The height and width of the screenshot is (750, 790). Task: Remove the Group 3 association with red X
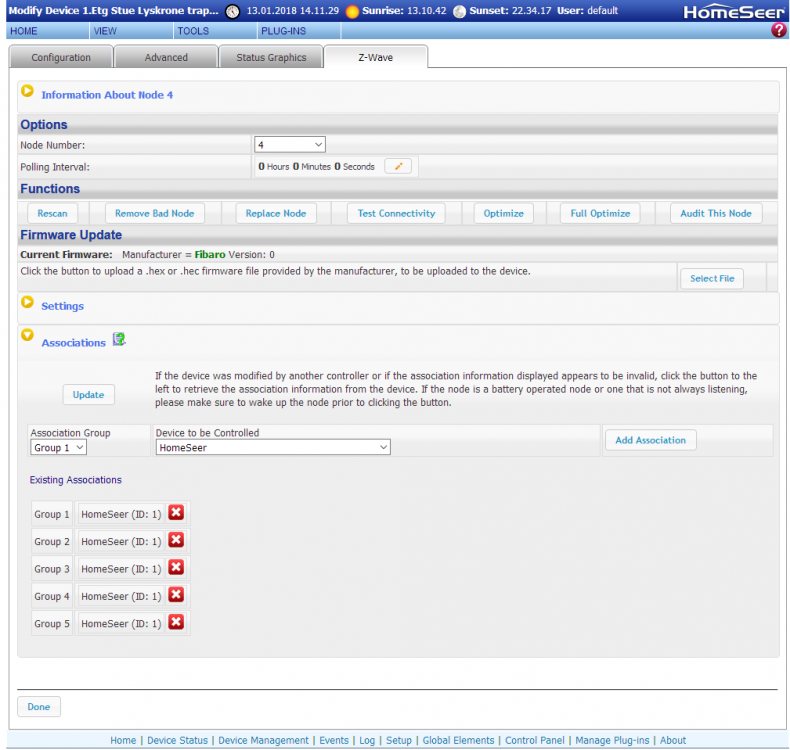176,568
